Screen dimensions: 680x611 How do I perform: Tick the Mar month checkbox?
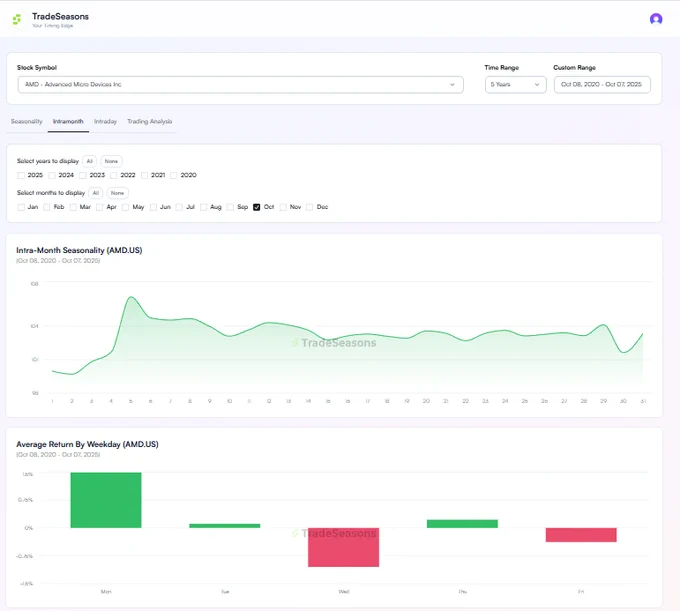click(x=73, y=207)
